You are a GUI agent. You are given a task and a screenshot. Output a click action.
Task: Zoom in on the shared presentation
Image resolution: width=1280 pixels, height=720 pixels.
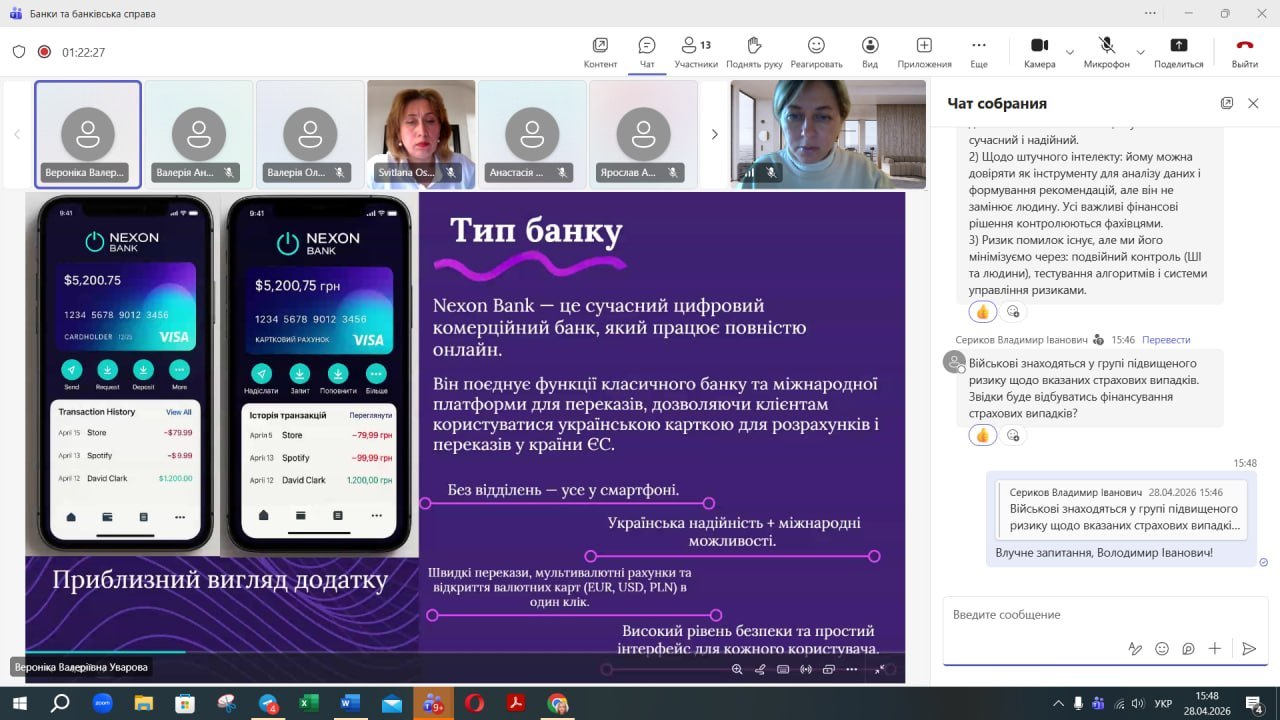[x=737, y=669]
